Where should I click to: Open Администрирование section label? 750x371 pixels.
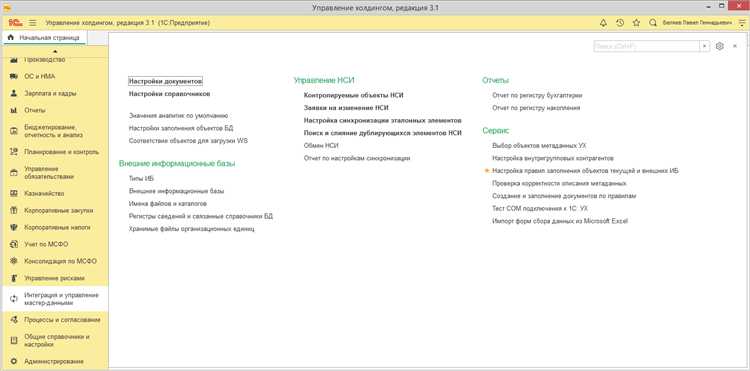54,361
